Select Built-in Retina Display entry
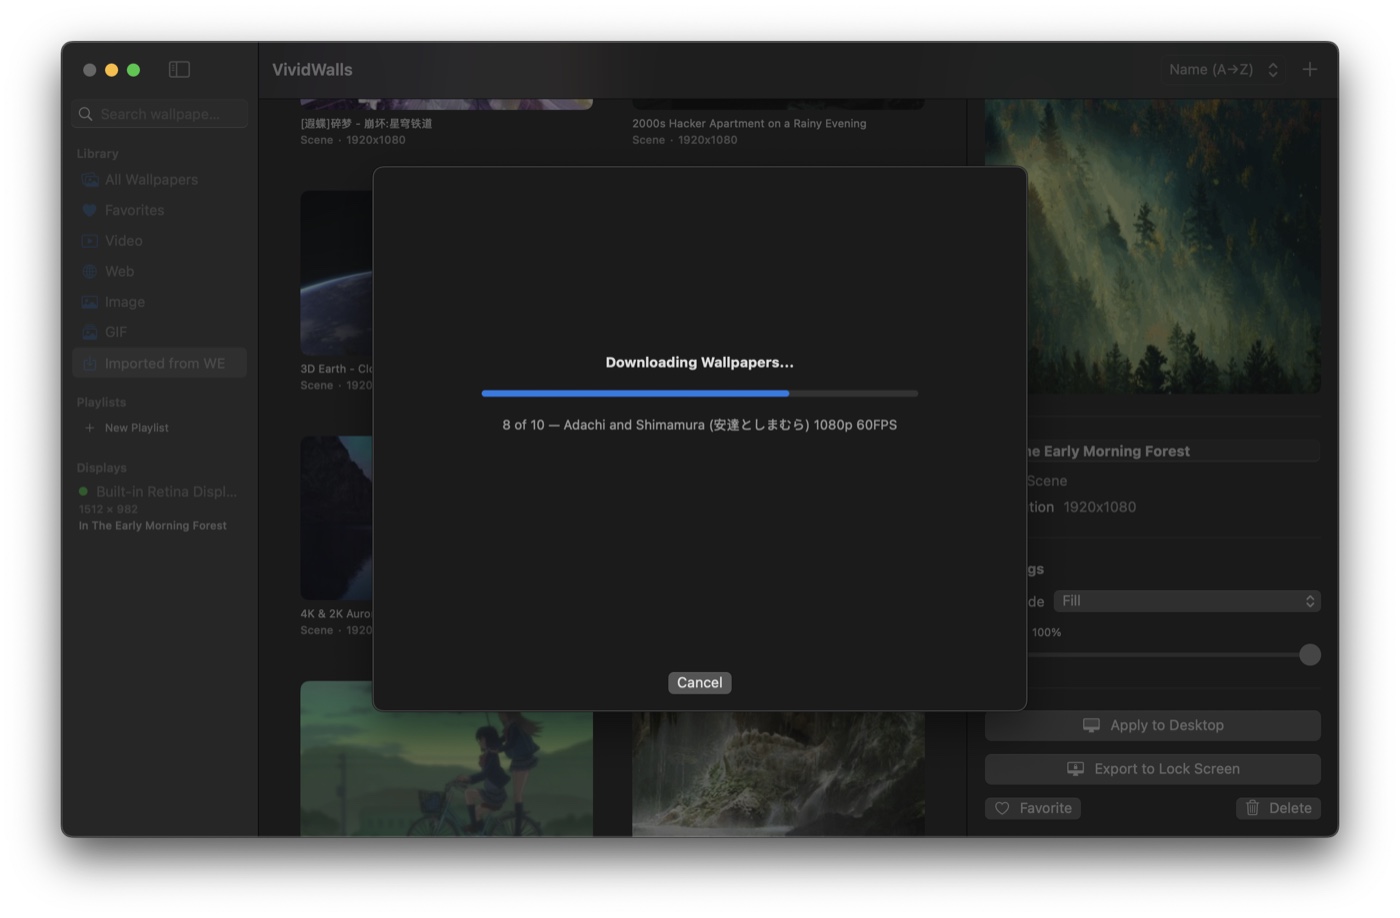 tap(159, 492)
